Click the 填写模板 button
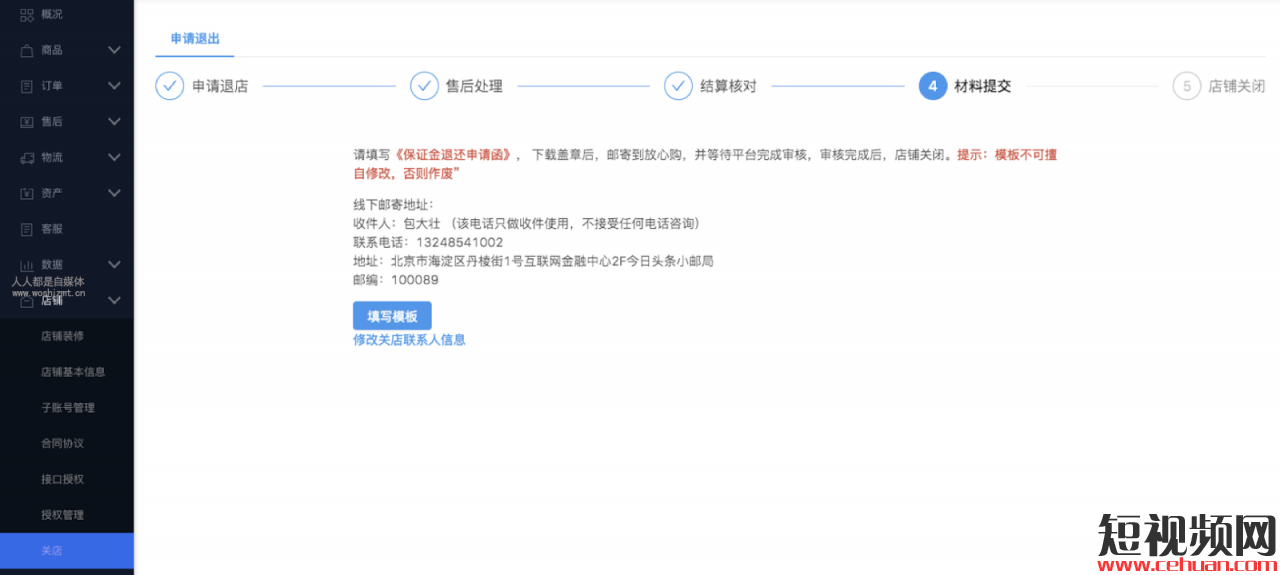This screenshot has height=575, width=1280. 392,316
